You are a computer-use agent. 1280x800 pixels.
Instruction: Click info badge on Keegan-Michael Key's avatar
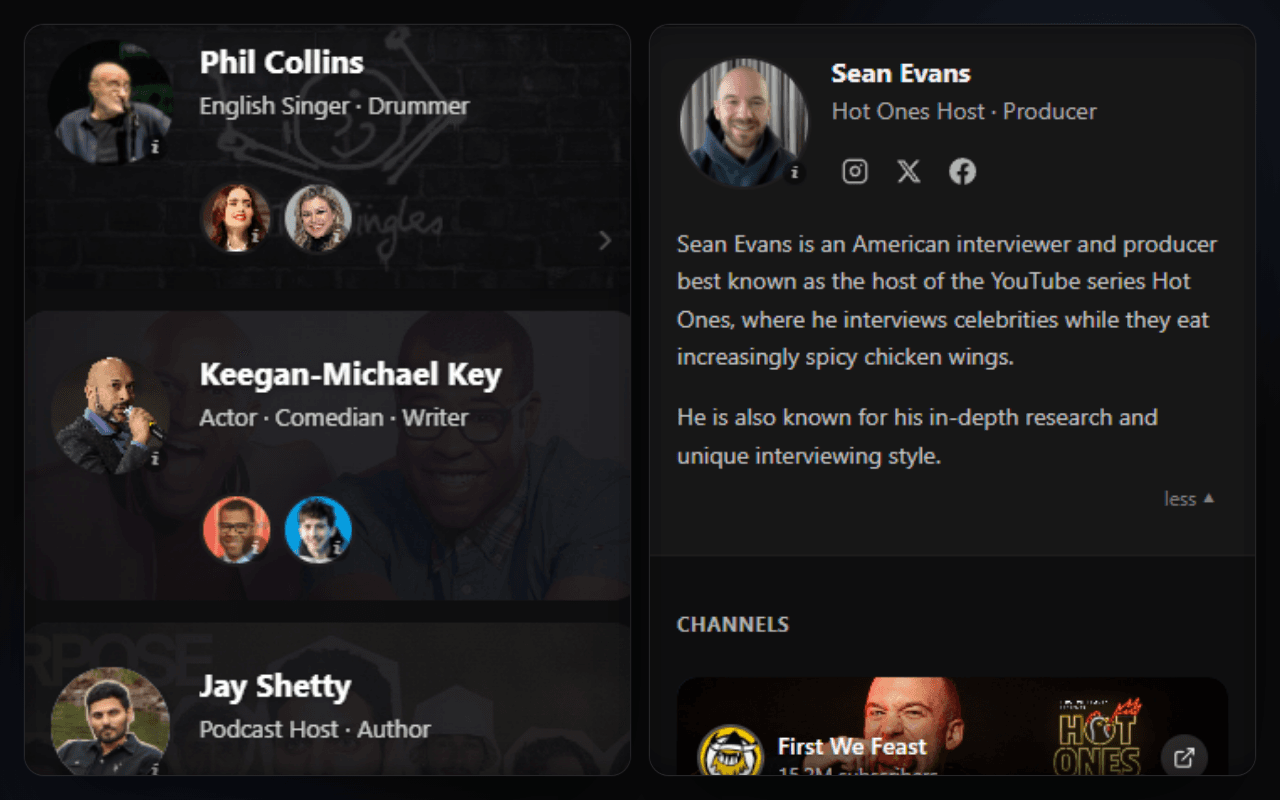[155, 459]
